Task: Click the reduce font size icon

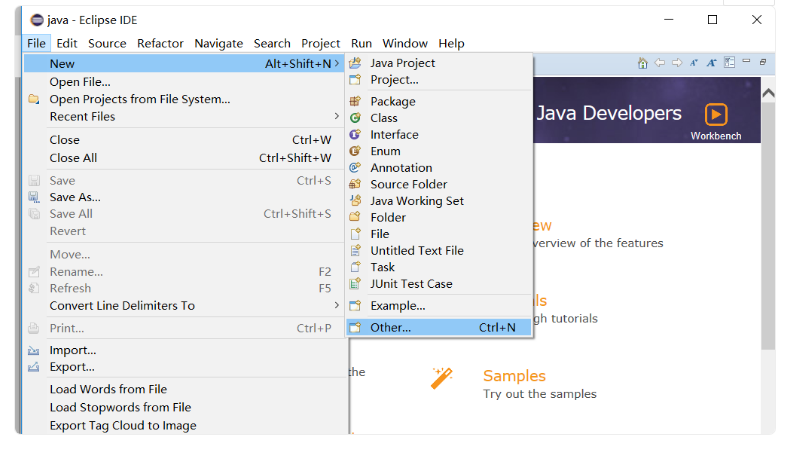Action: pos(694,63)
